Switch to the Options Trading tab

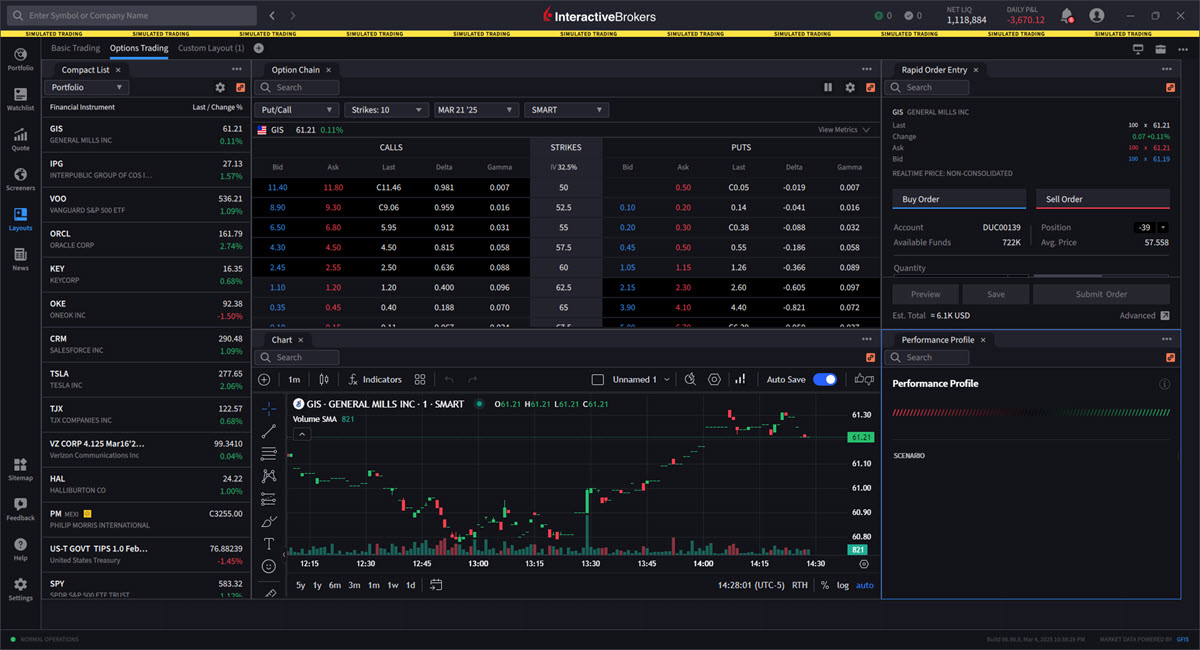click(139, 48)
